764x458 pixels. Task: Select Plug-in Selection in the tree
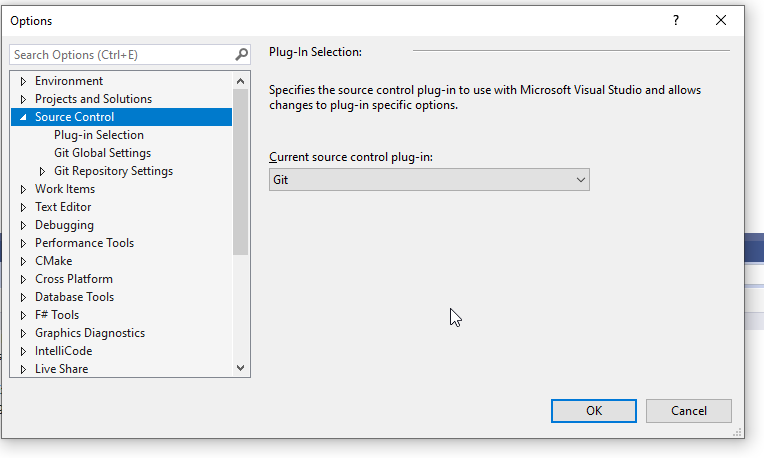tap(99, 135)
